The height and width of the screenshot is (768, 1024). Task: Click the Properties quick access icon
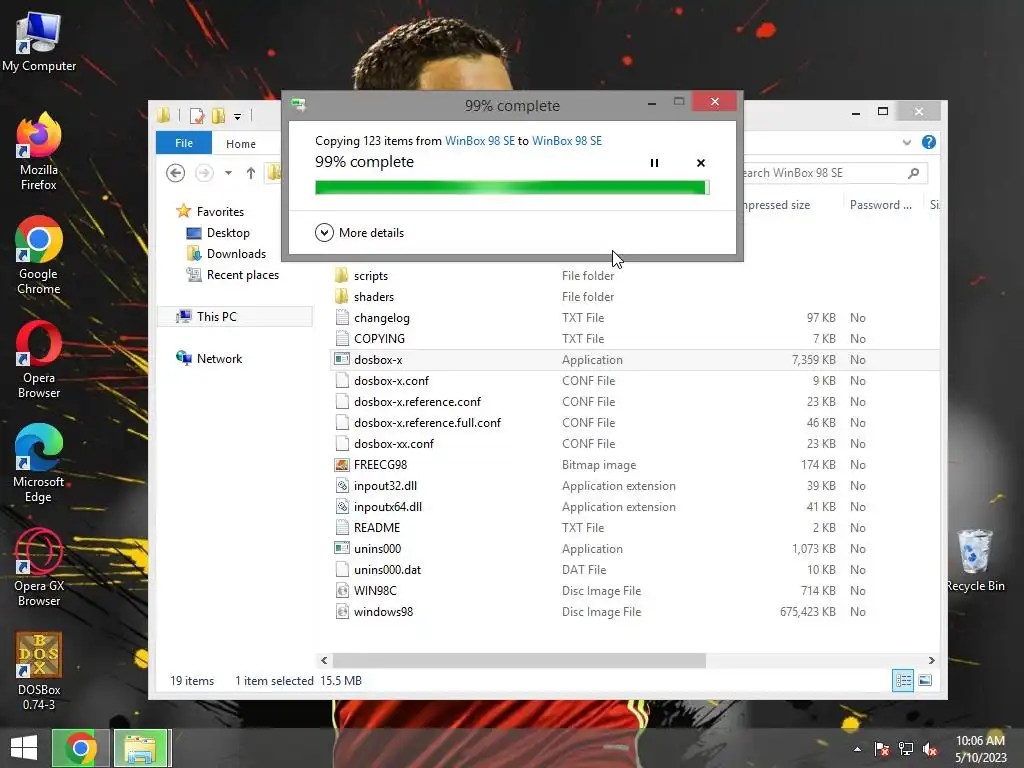[197, 116]
